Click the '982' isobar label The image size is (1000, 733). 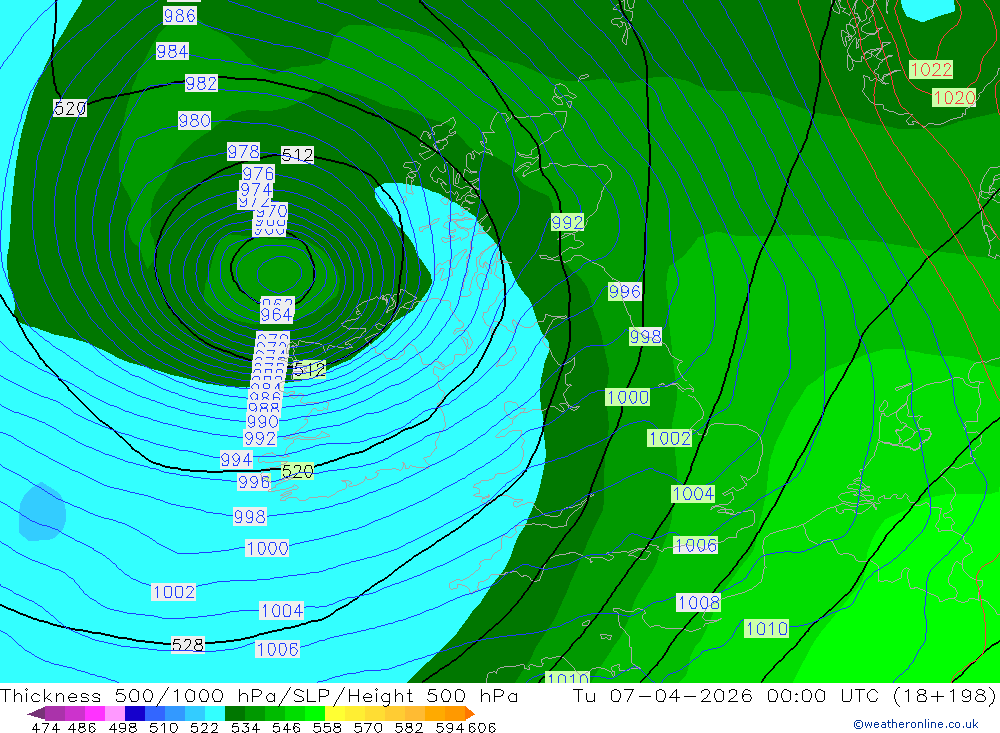pyautogui.click(x=201, y=84)
